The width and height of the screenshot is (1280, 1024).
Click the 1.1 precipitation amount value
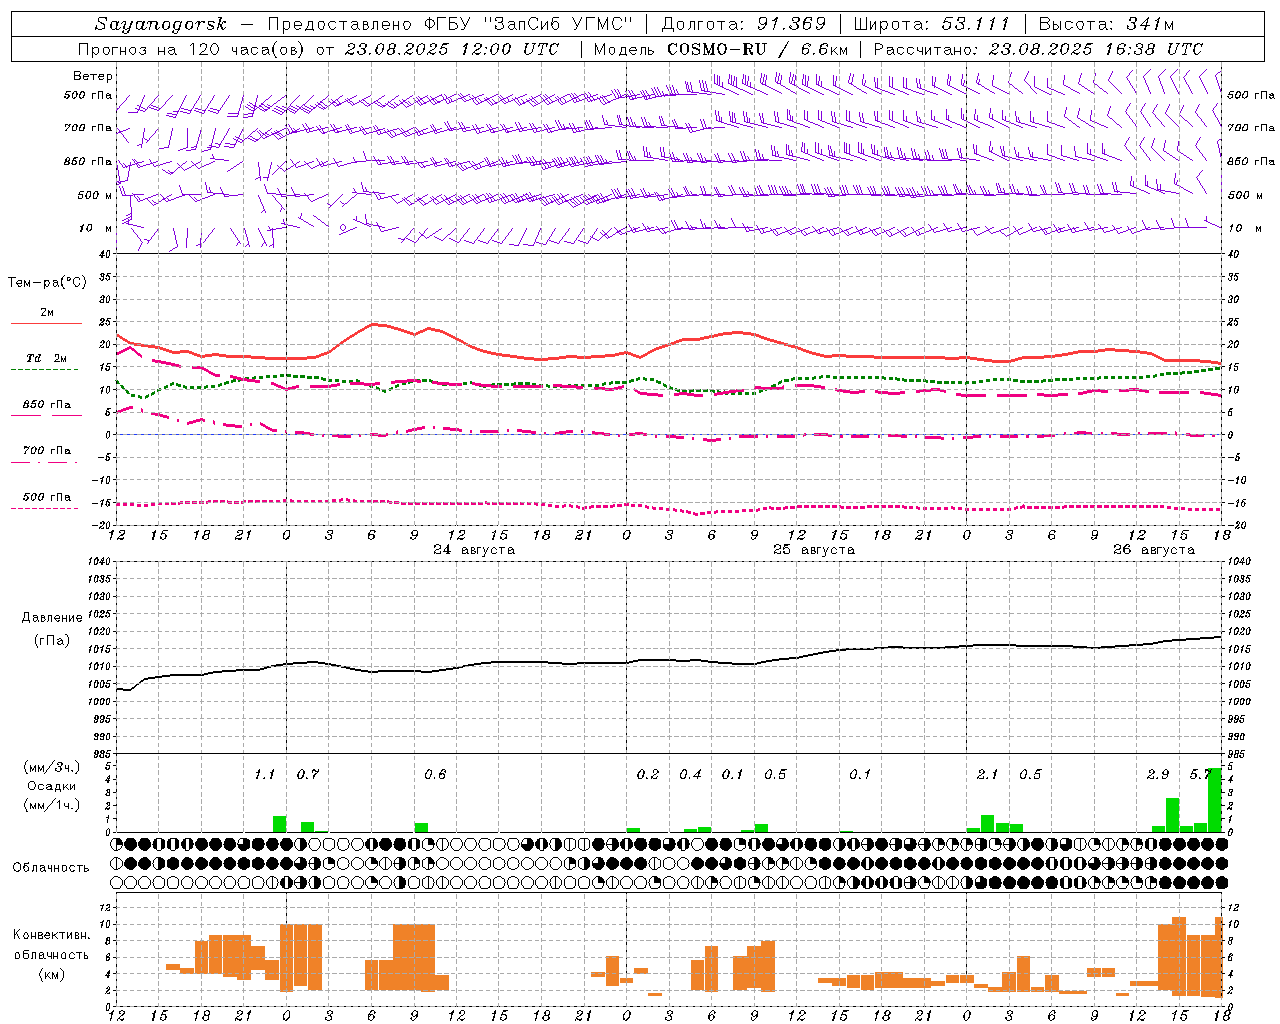(265, 775)
